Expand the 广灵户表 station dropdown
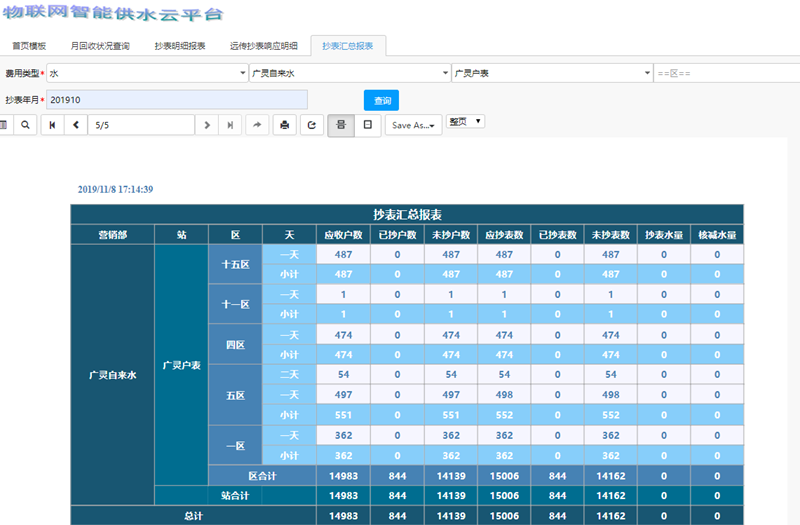This screenshot has width=800, height=525. point(553,73)
